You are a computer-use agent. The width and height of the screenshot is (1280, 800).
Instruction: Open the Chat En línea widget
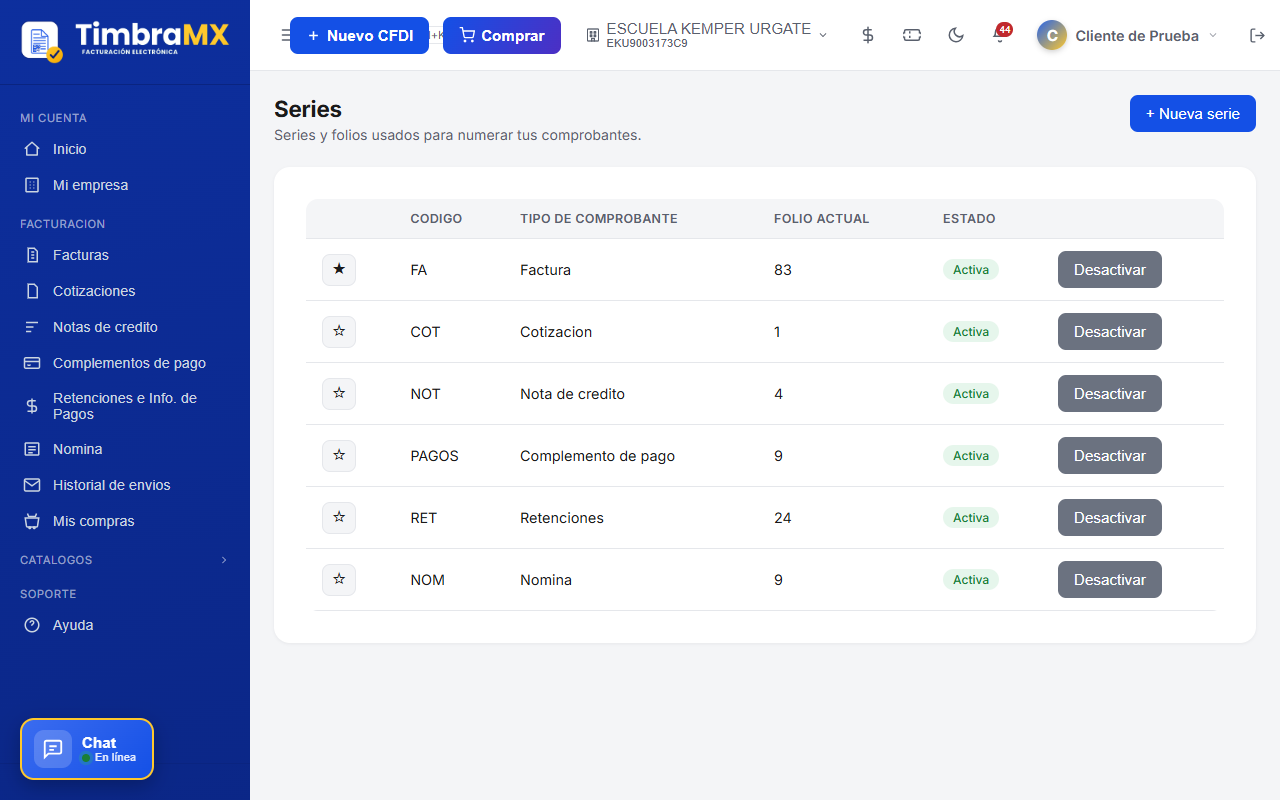pos(87,749)
